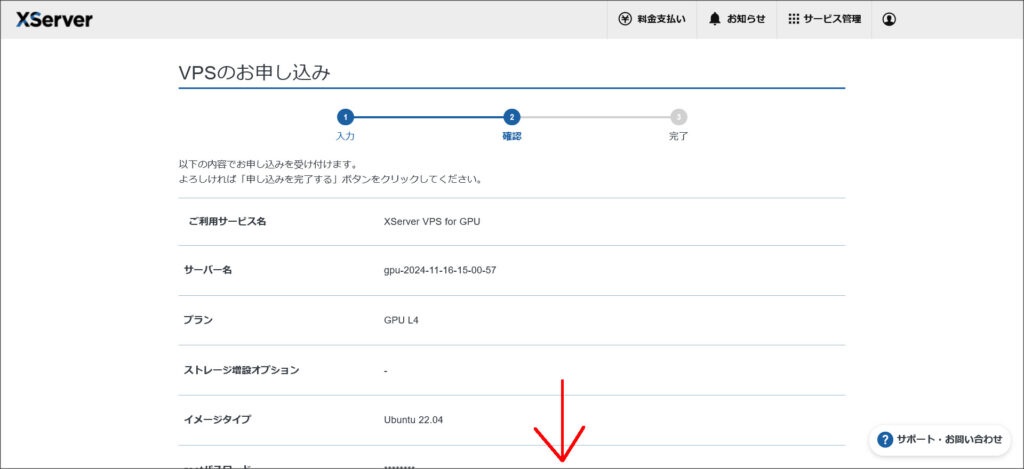Viewport: 1024px width, 469px height.
Task: Click the question mark support icon
Action: point(885,439)
